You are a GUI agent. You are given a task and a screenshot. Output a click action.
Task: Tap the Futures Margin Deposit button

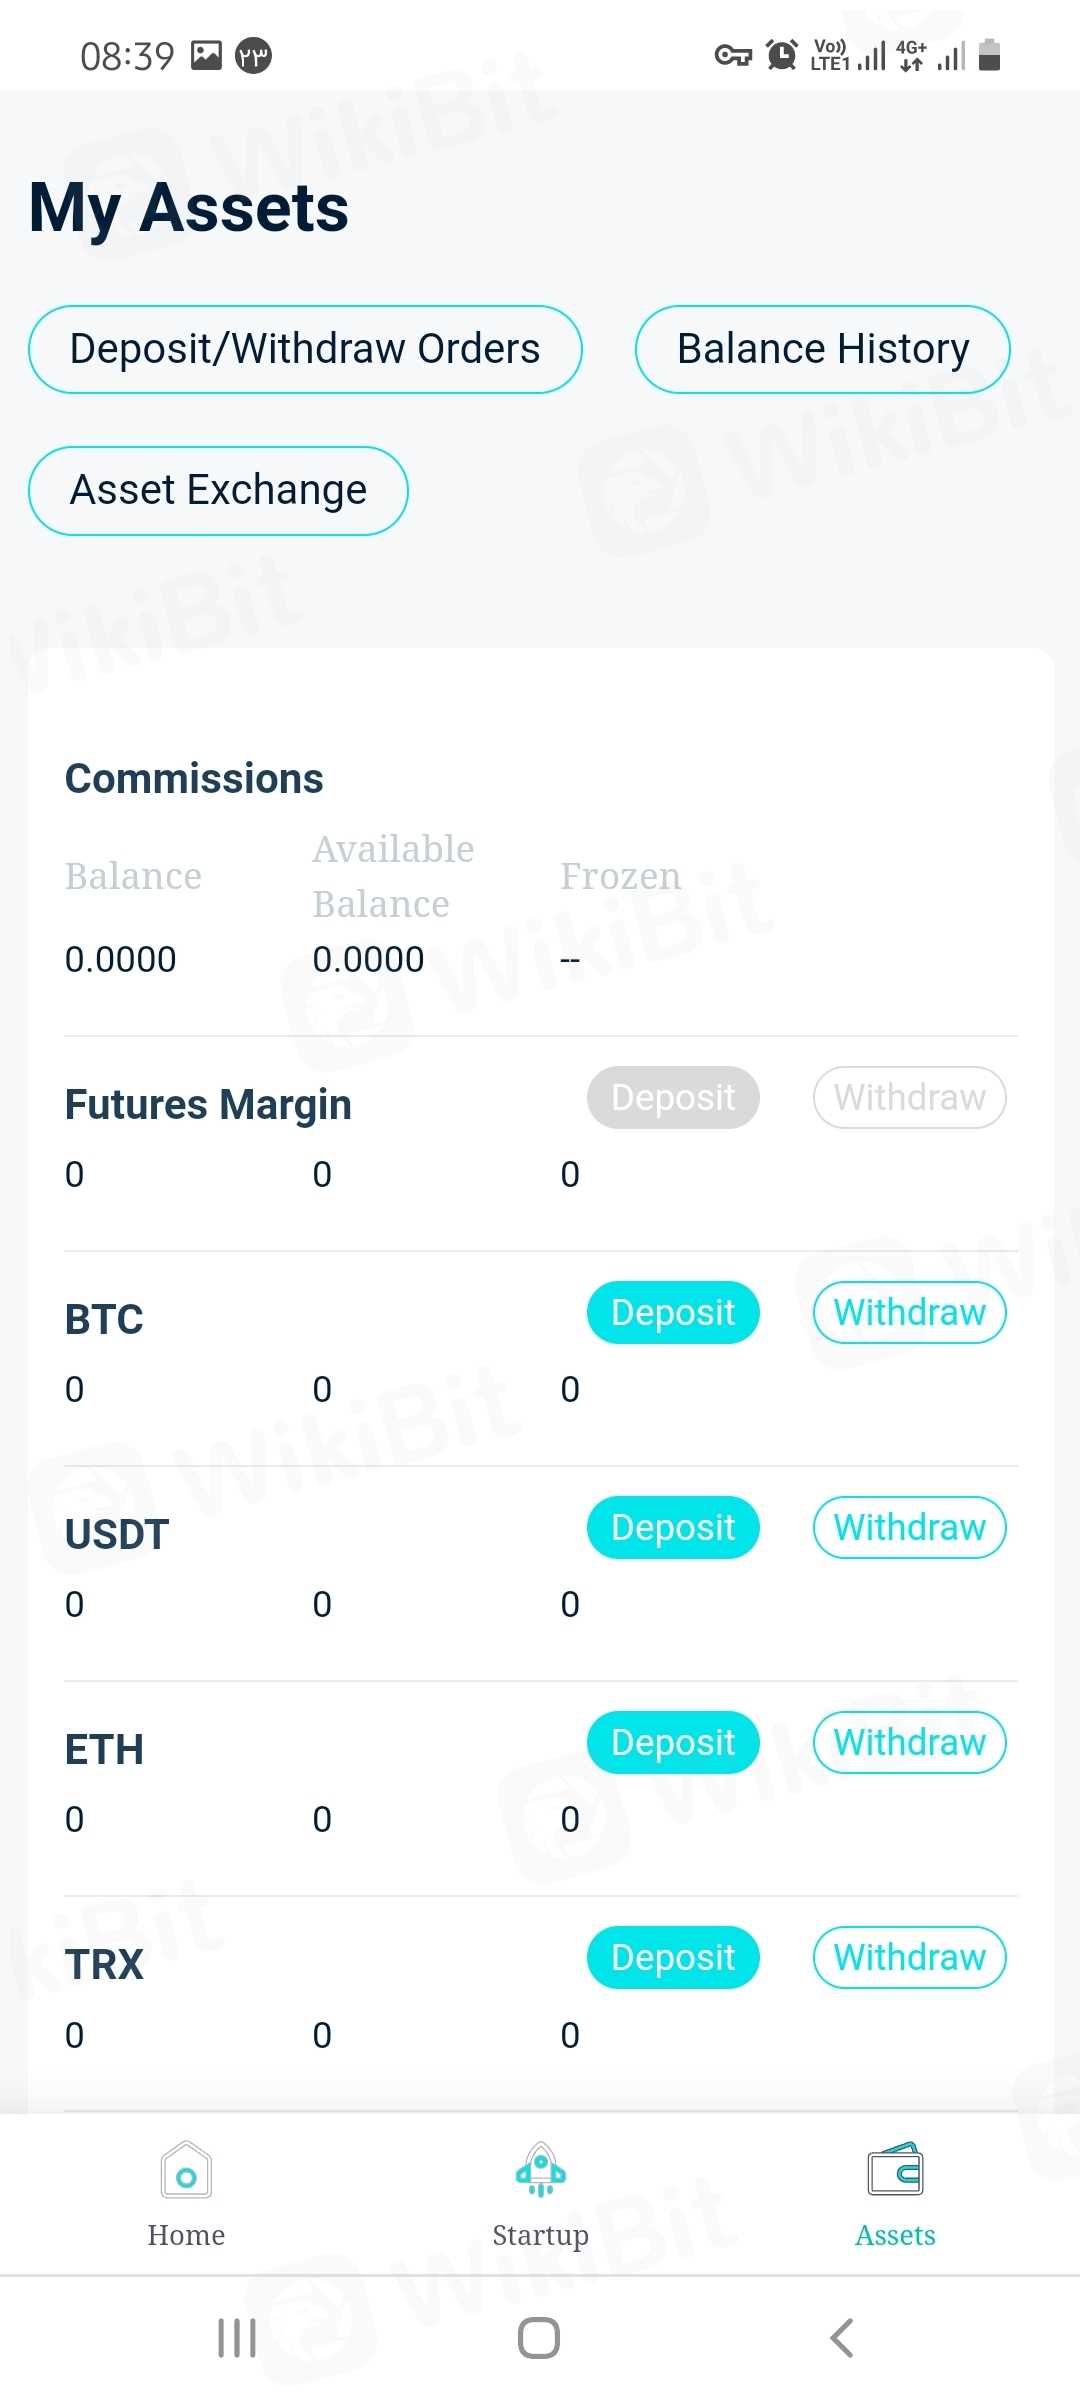click(673, 1097)
